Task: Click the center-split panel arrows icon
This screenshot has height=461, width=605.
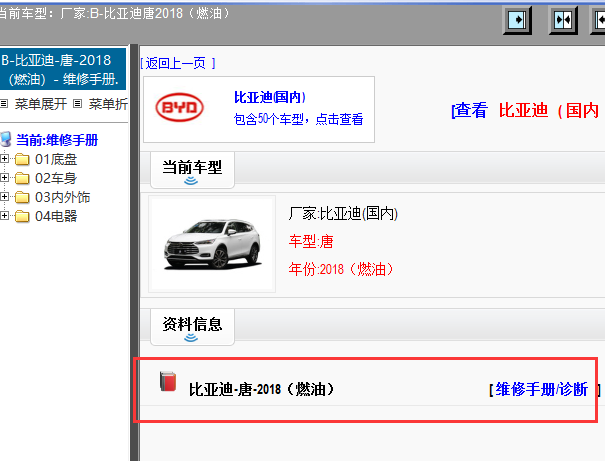Action: (563, 20)
